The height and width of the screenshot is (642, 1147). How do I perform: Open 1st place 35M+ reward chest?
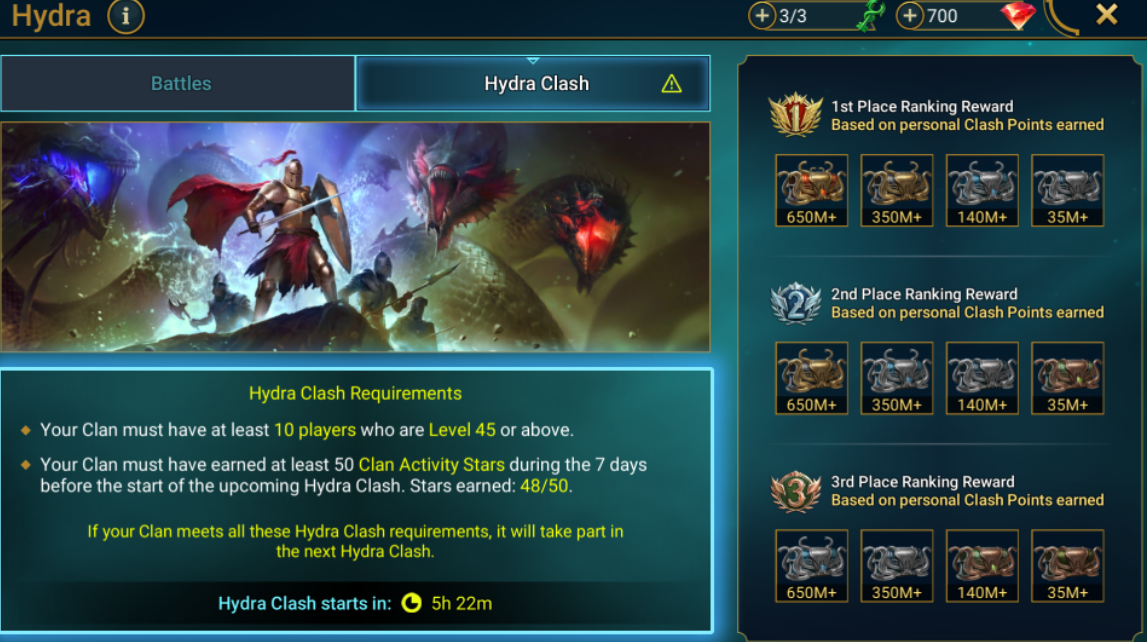(x=1067, y=190)
